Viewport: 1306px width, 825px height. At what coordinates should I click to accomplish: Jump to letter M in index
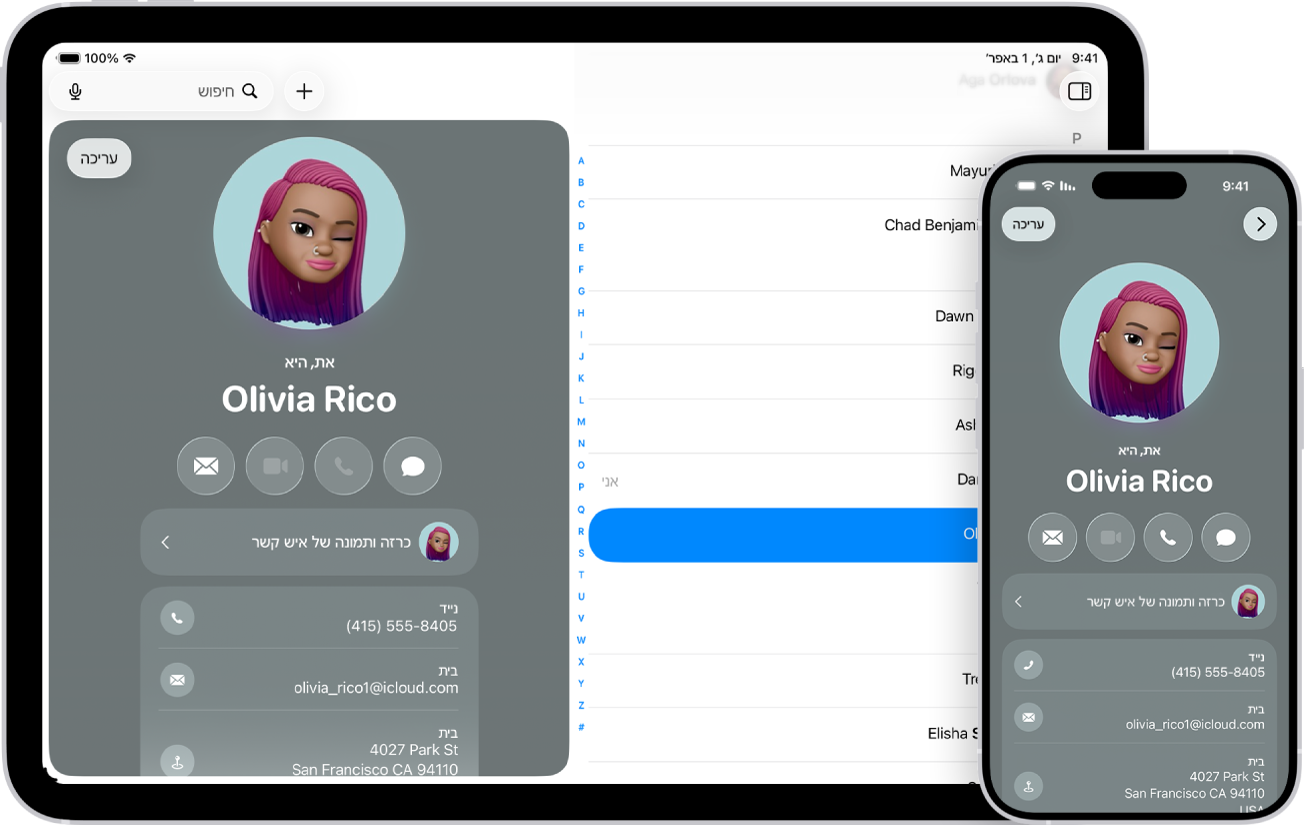click(x=581, y=422)
